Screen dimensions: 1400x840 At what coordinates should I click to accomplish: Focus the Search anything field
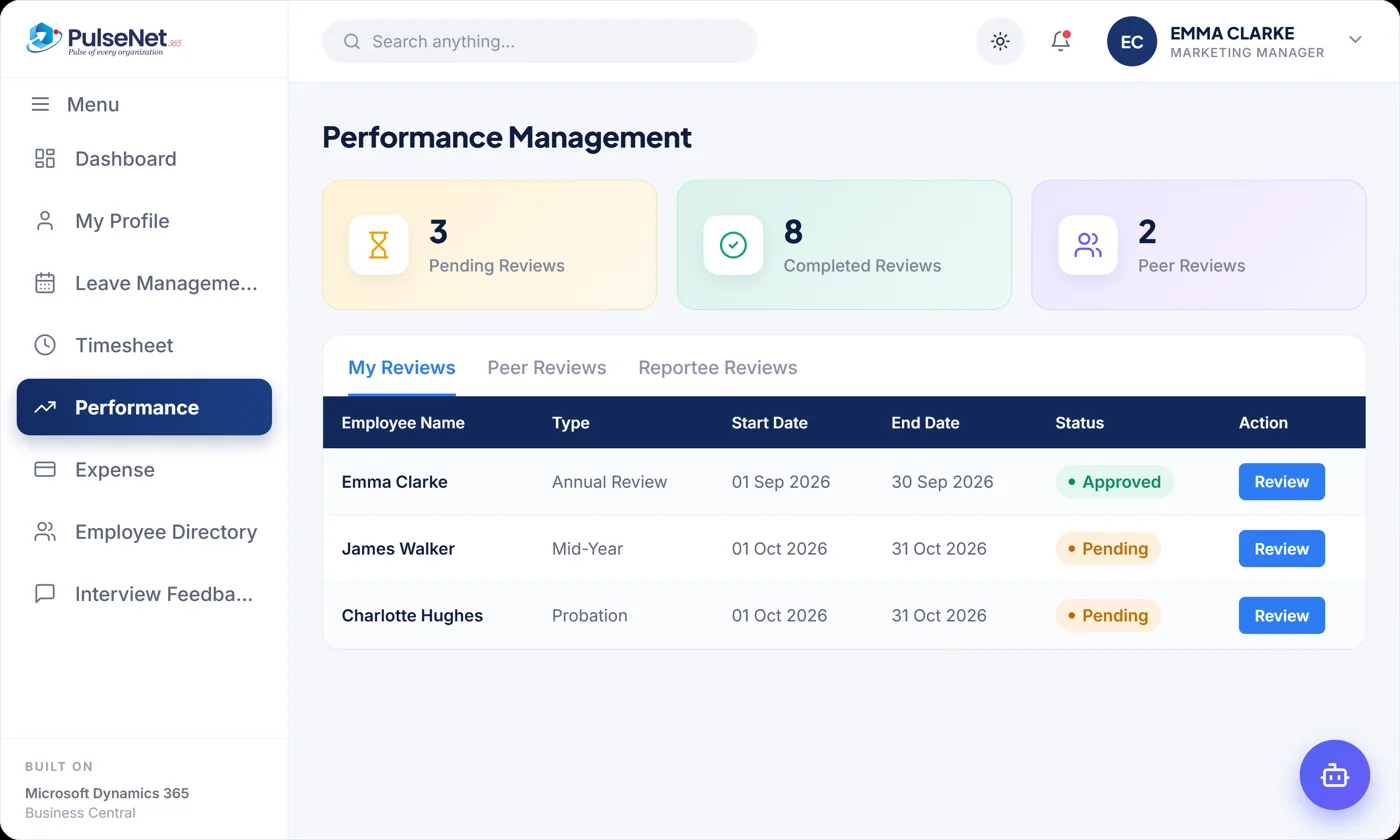pos(540,42)
